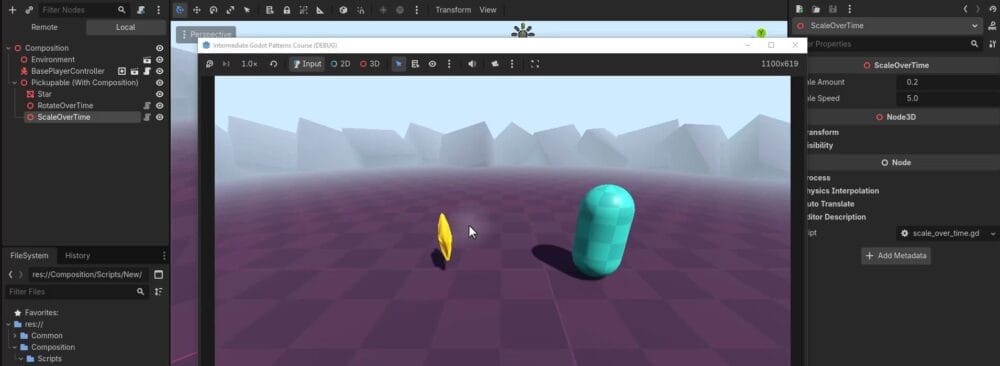
Task: Click the file sort icon beside Filter Files
Action: (159, 291)
